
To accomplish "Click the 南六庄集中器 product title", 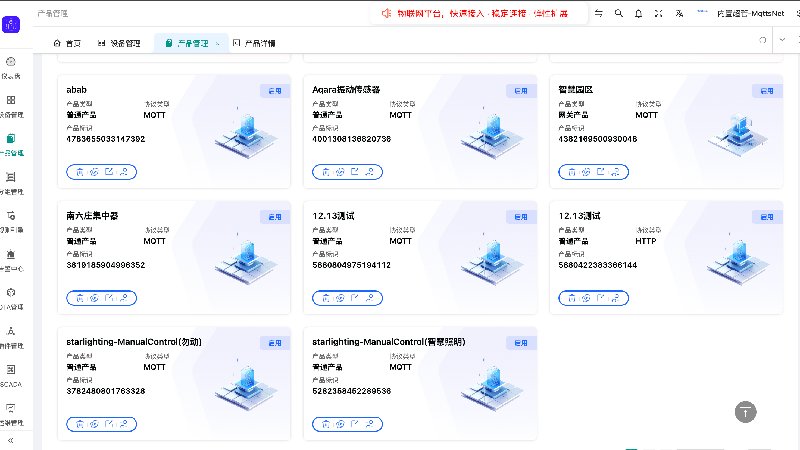I will (92, 216).
